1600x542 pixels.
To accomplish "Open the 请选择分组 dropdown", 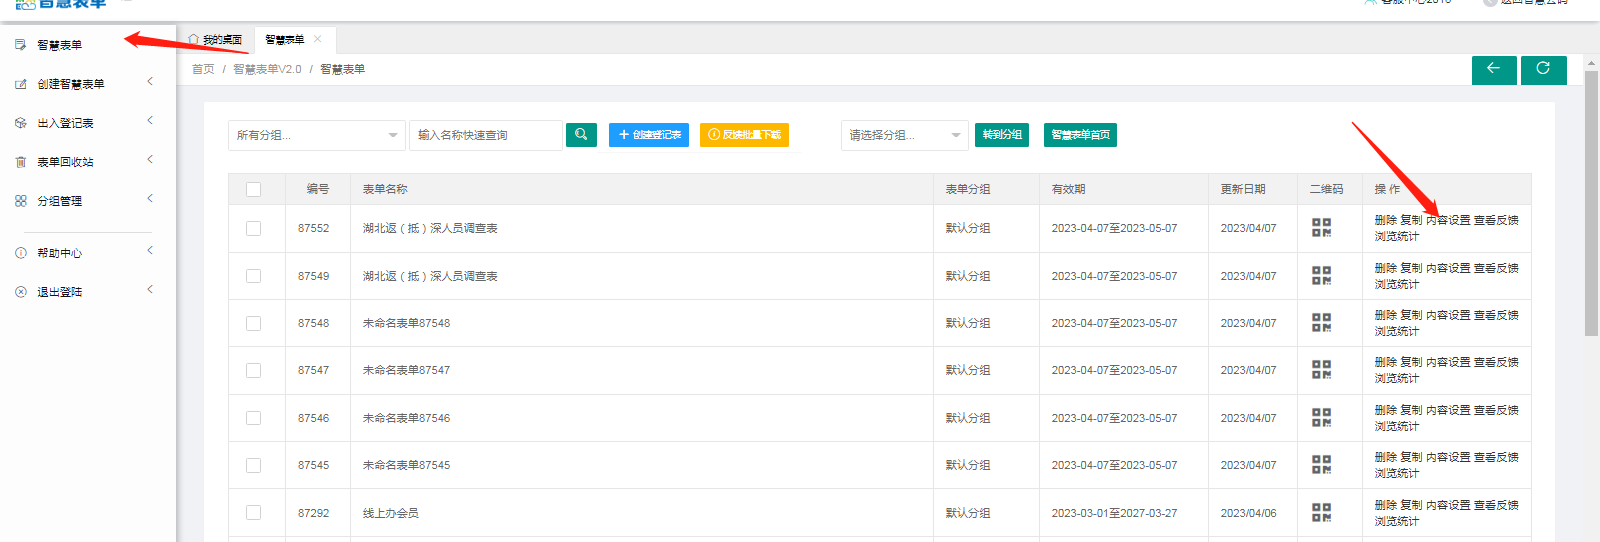I will tap(903, 135).
